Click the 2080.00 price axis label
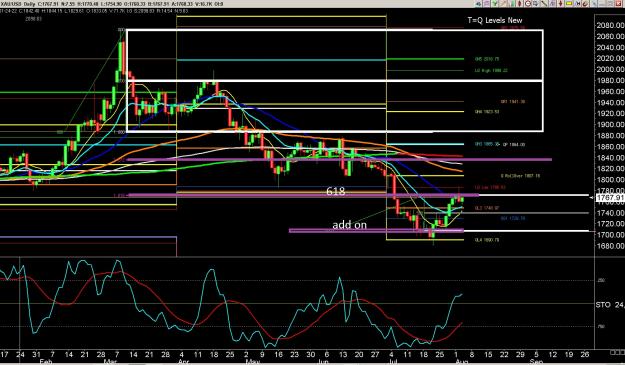 (x=610, y=26)
